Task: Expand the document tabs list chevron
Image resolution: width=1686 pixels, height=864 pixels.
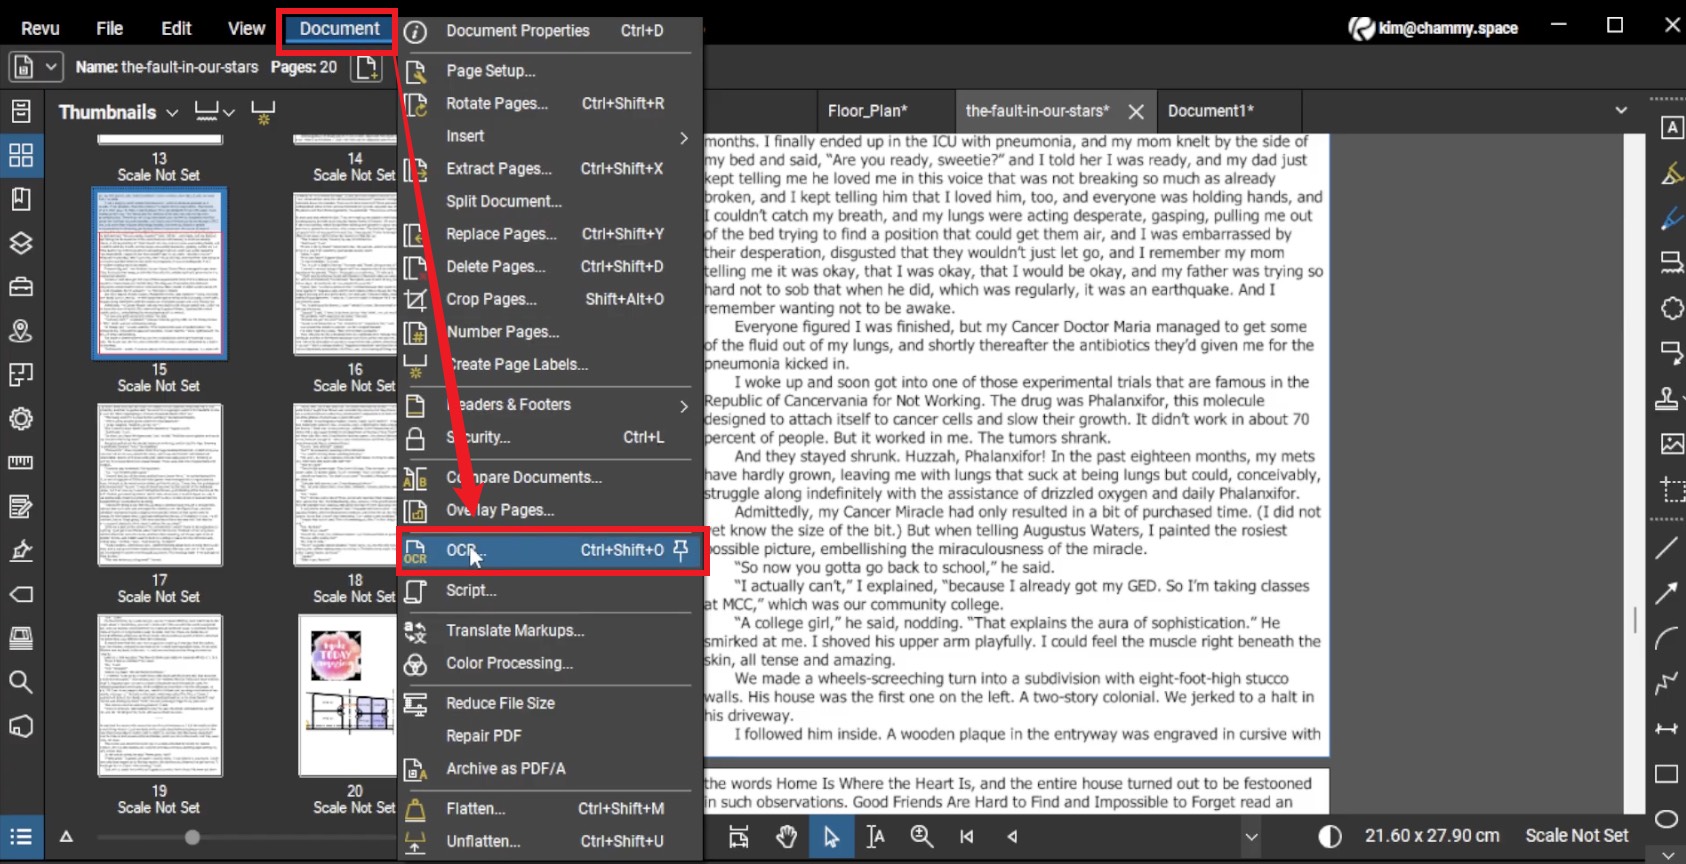Action: [1621, 111]
